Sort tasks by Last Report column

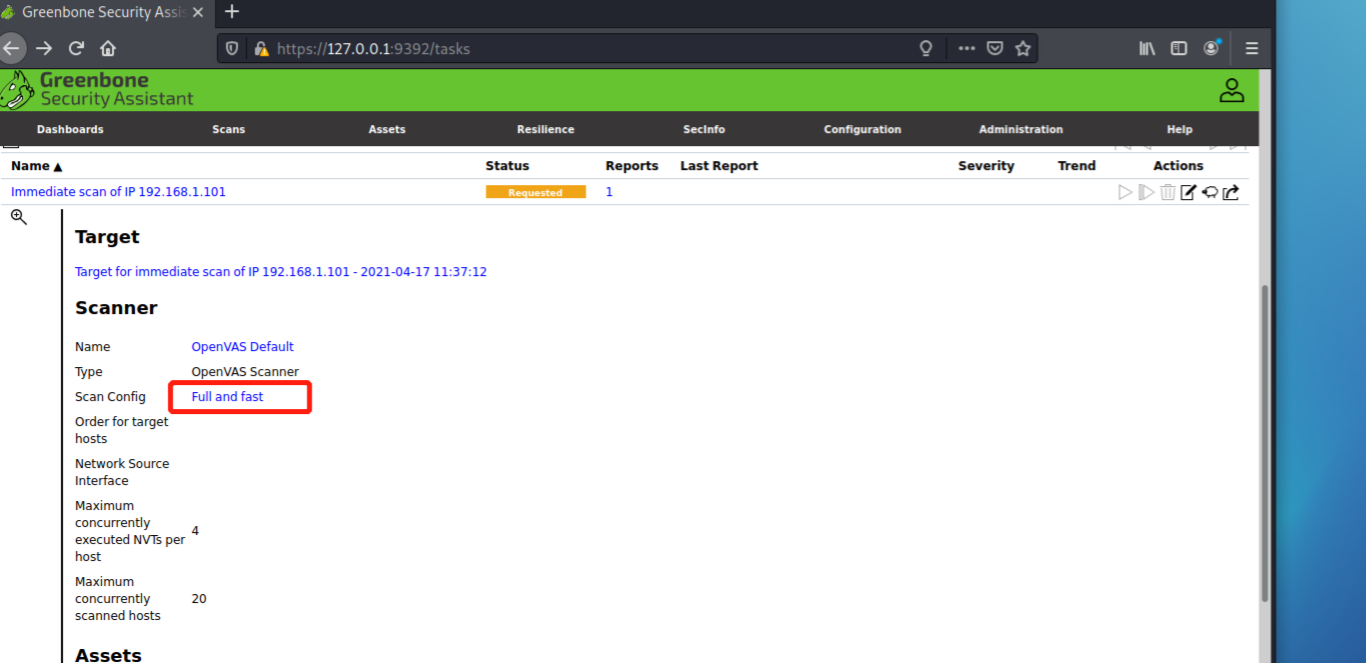click(x=719, y=166)
